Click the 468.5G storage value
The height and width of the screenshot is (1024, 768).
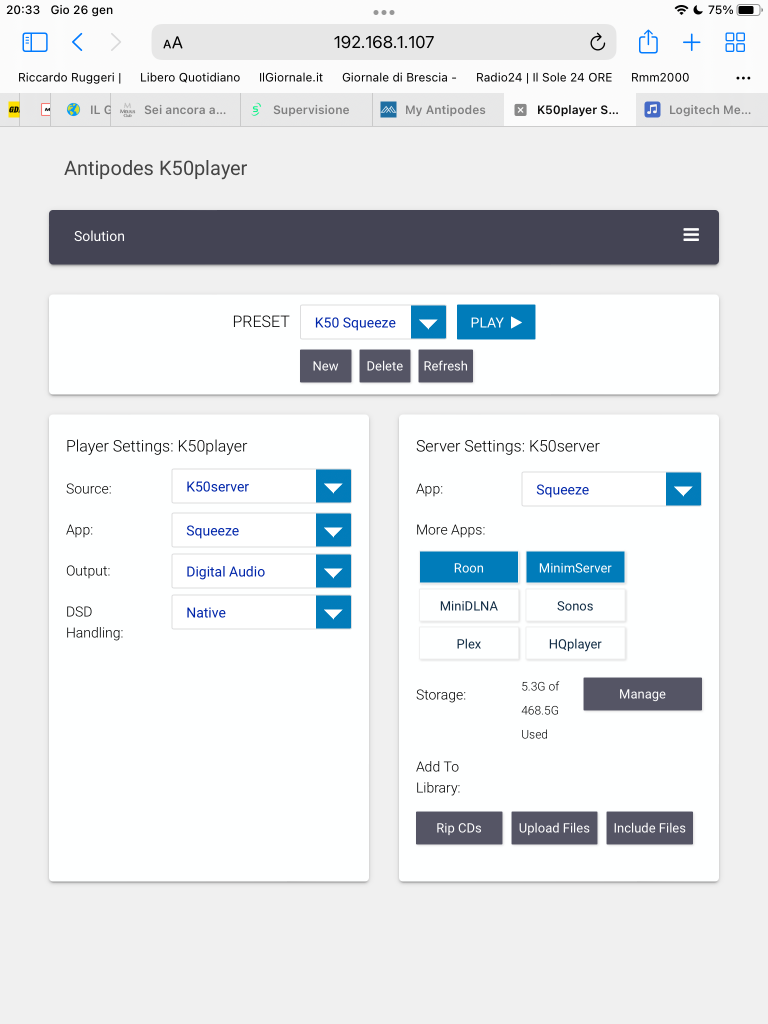(540, 710)
